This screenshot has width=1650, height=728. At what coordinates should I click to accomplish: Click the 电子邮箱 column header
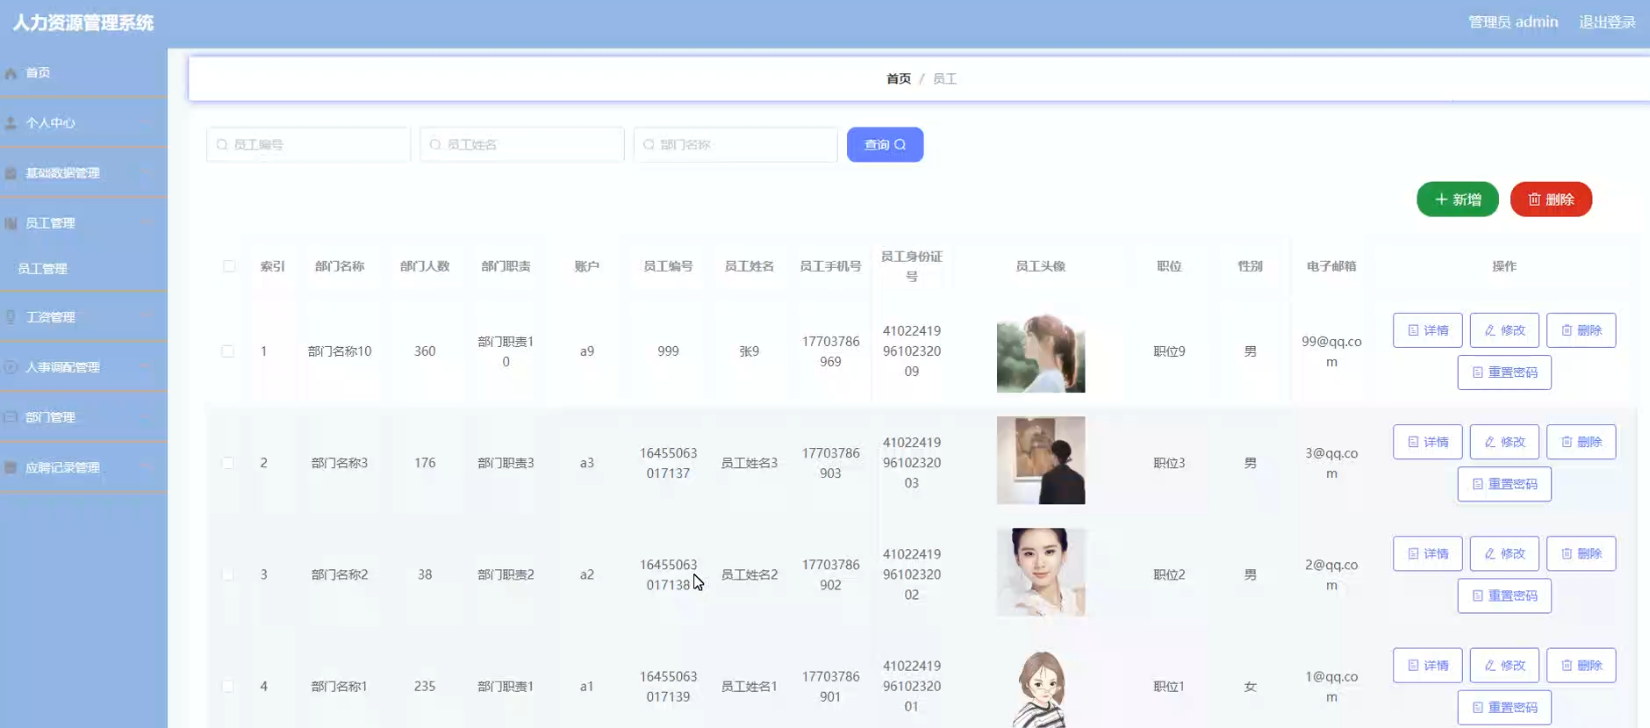pos(1331,266)
